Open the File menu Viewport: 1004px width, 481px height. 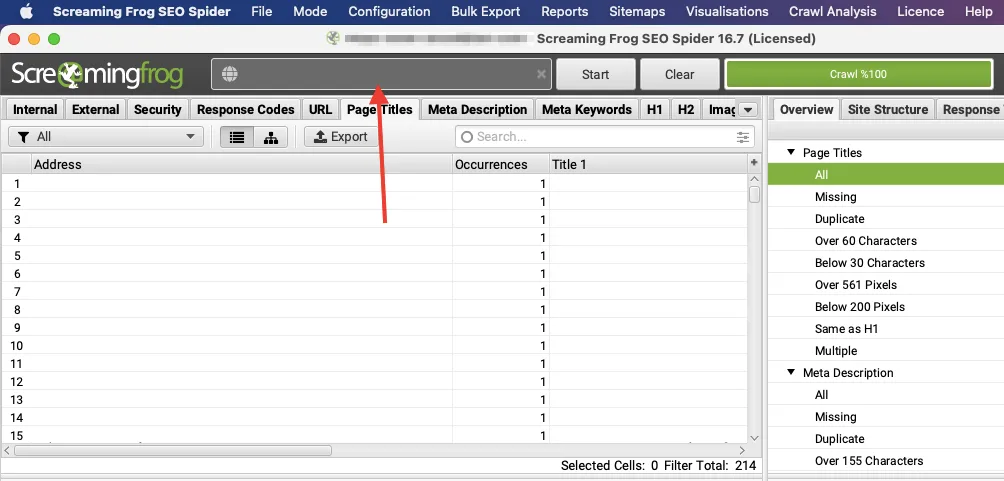(261, 12)
